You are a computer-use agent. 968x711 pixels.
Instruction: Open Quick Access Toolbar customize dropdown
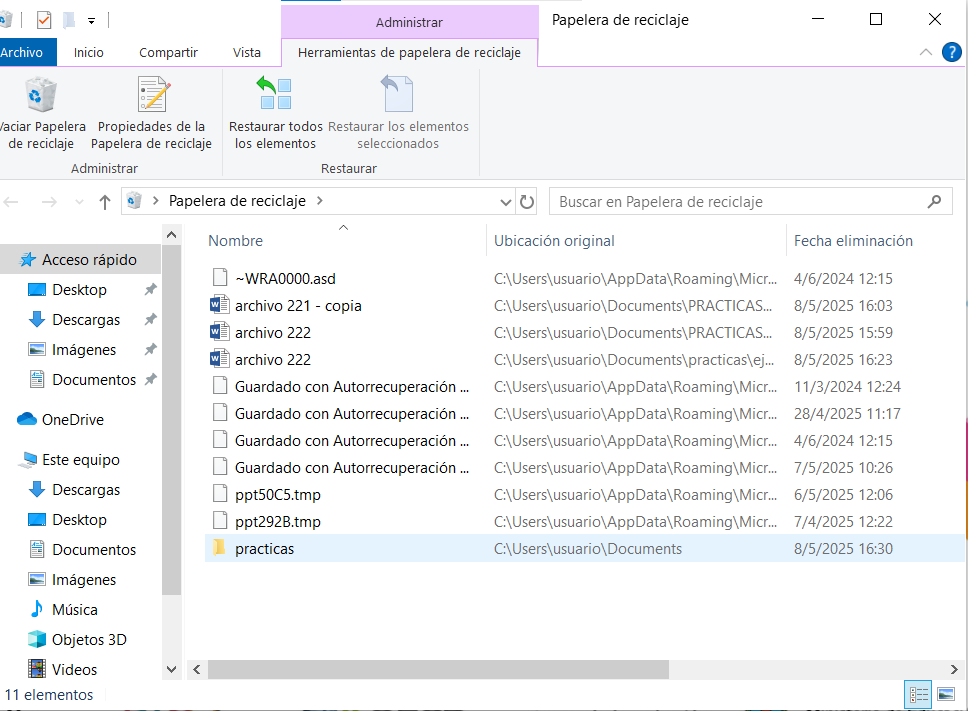coord(92,20)
